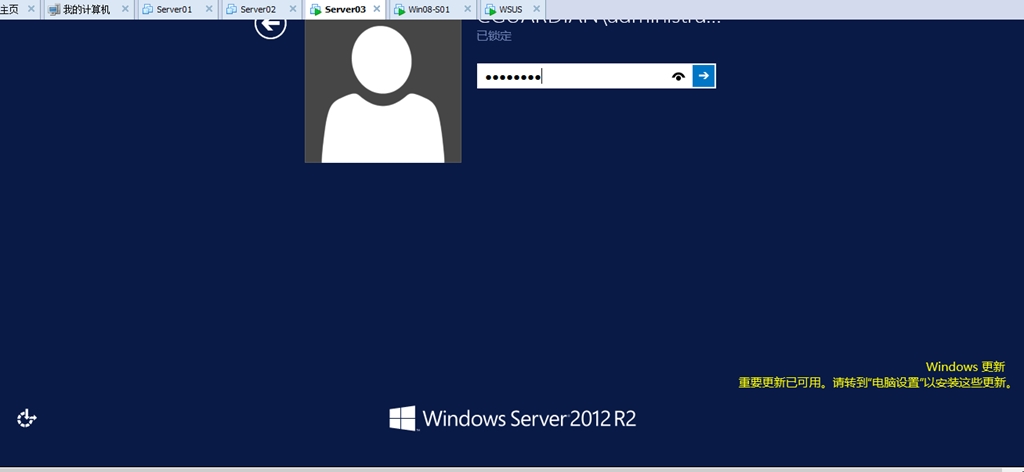Viewport: 1024px width, 472px height.
Task: Switch to the Server01 tab
Action: [177, 9]
